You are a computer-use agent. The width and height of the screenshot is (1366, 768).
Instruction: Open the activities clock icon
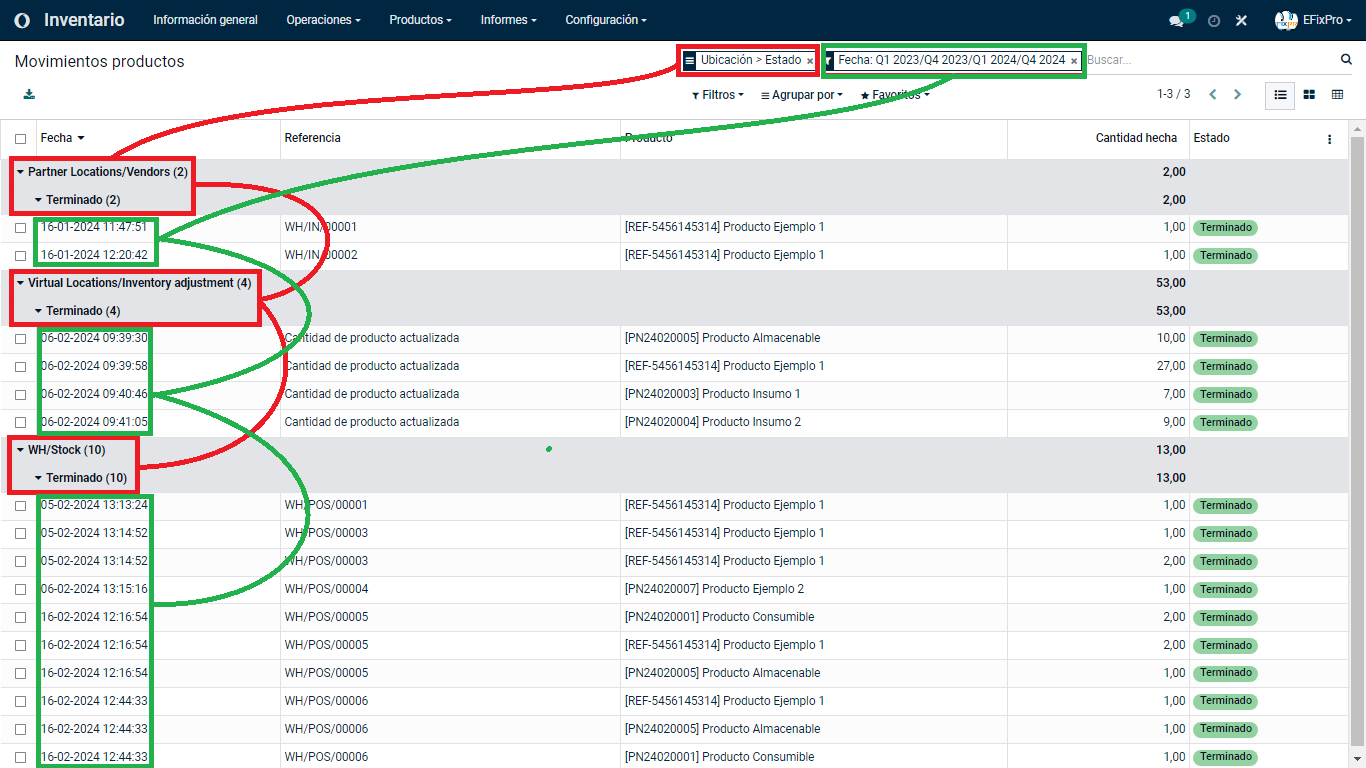coord(1214,21)
